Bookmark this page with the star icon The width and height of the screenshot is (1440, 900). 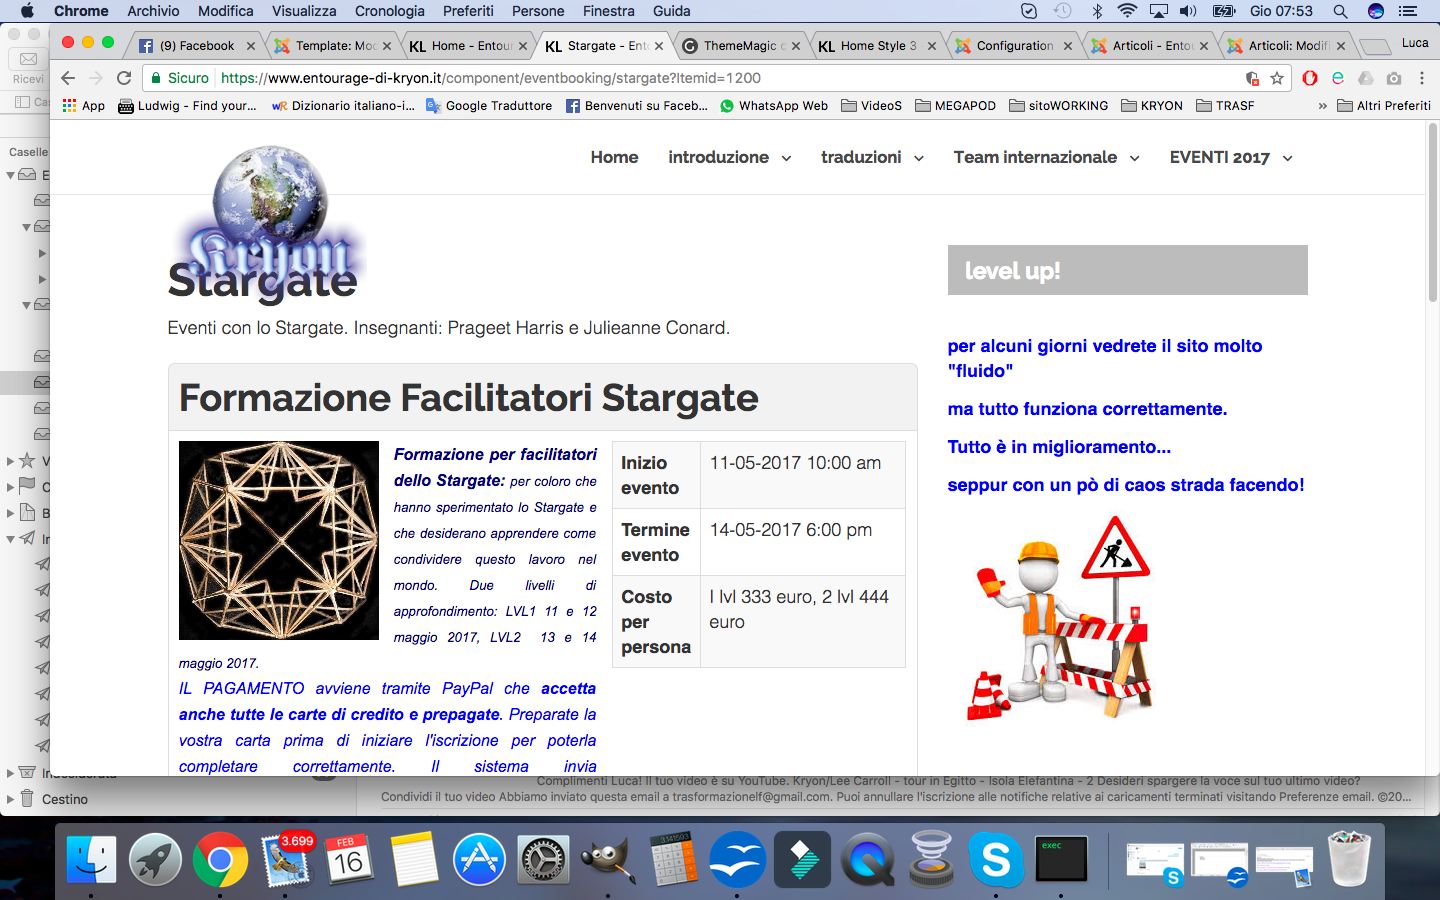tap(1277, 78)
